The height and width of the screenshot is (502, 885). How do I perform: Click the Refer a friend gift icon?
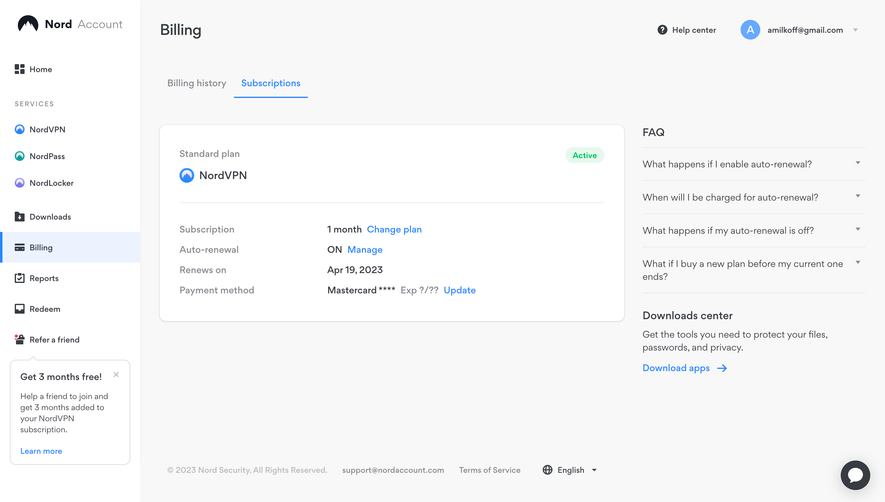point(20,339)
